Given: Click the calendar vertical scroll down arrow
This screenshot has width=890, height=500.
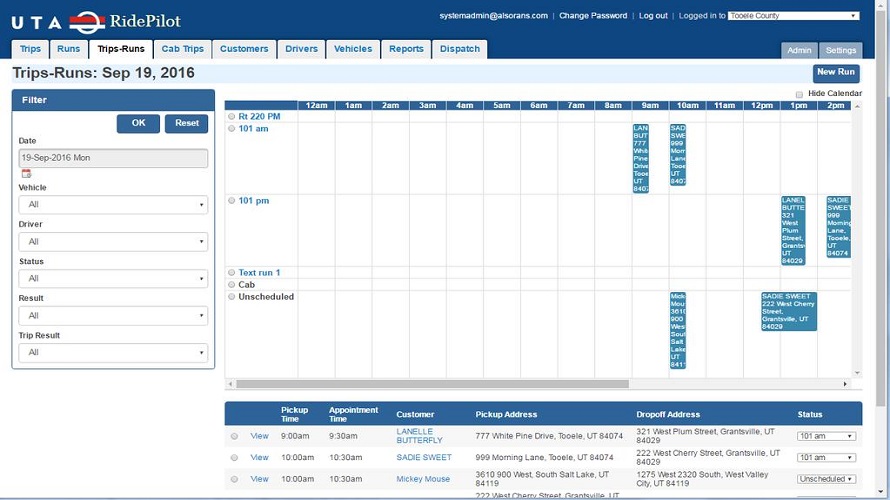Looking at the screenshot, I should 857,373.
